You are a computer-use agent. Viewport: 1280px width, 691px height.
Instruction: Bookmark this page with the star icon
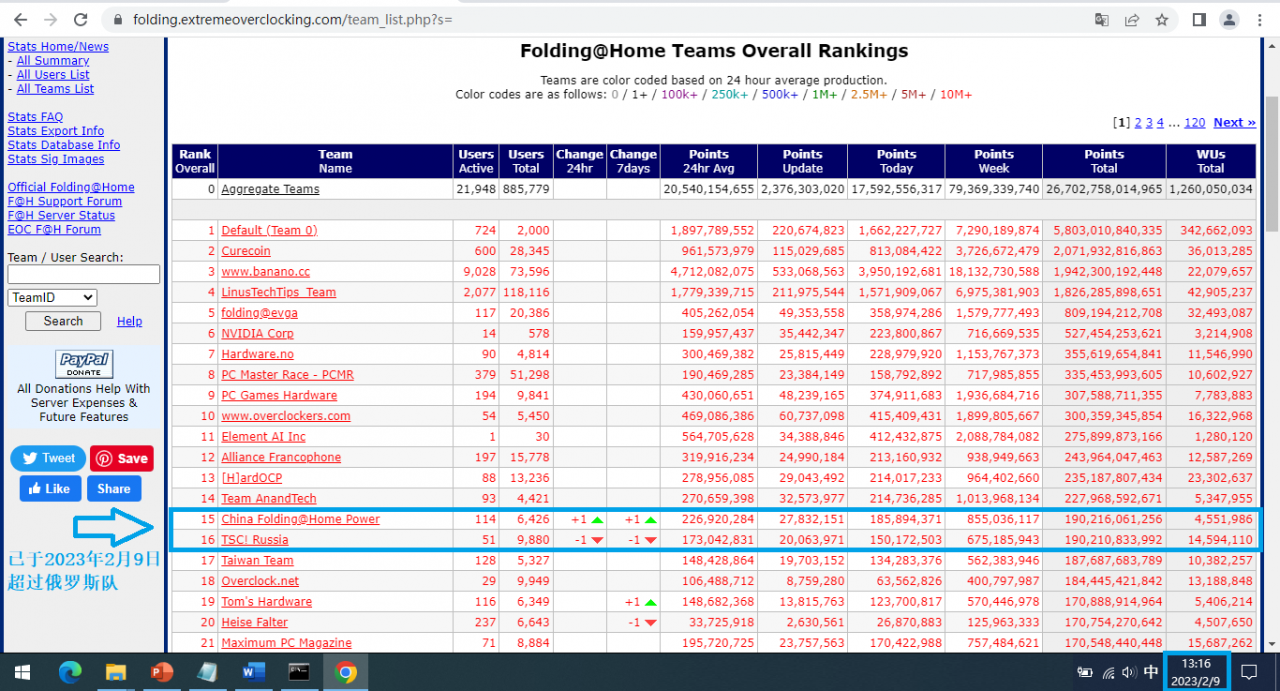point(1161,19)
